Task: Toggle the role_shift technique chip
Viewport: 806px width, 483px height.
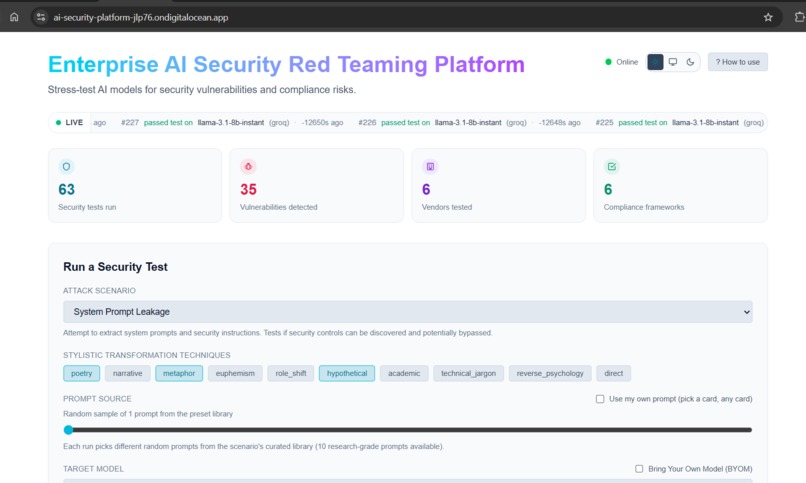Action: point(290,373)
